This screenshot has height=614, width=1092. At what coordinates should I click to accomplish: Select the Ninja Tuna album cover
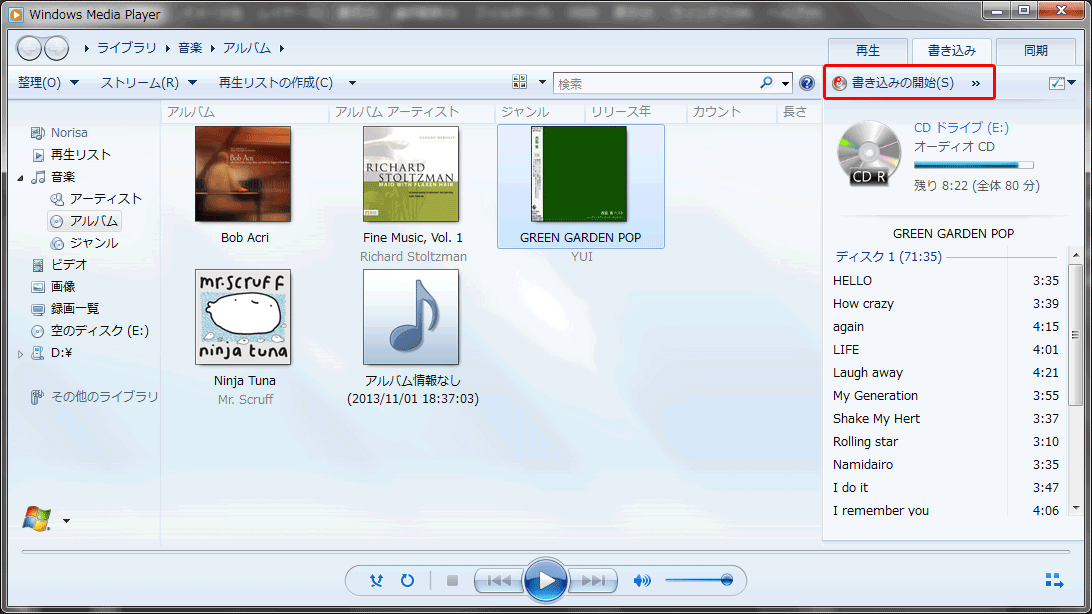243,317
